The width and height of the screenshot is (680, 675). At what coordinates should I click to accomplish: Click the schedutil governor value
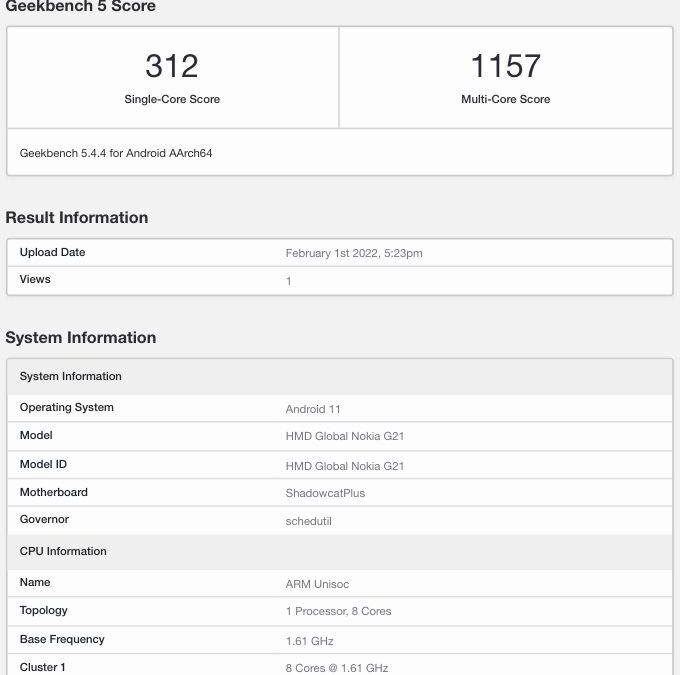point(308,521)
